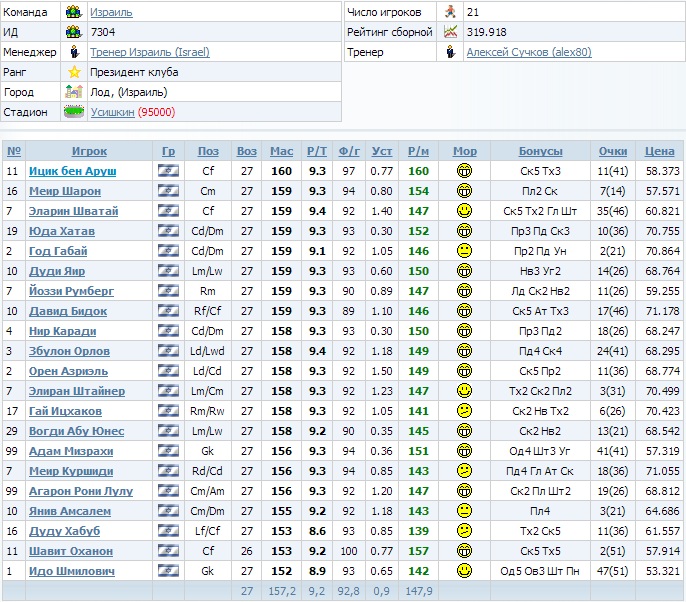Open player Шавит Оханон
This screenshot has height=602, width=686.
point(71,551)
